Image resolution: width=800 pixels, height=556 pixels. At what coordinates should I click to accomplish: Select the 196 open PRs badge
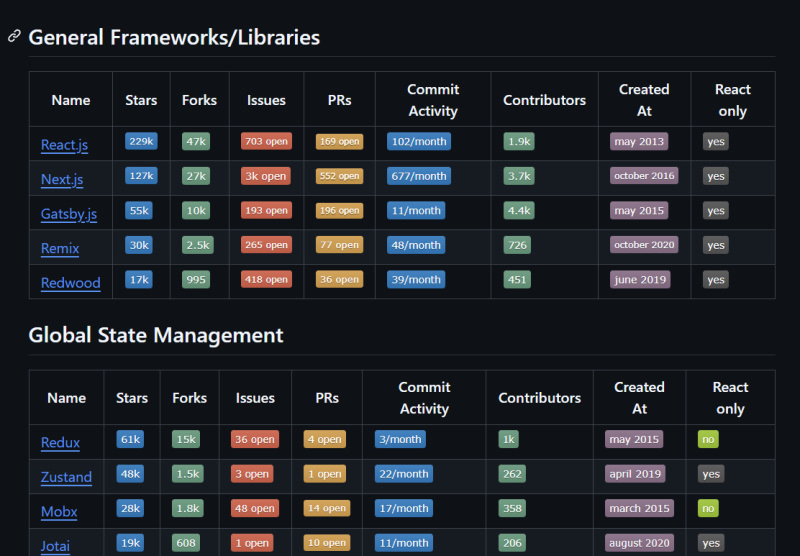point(339,211)
